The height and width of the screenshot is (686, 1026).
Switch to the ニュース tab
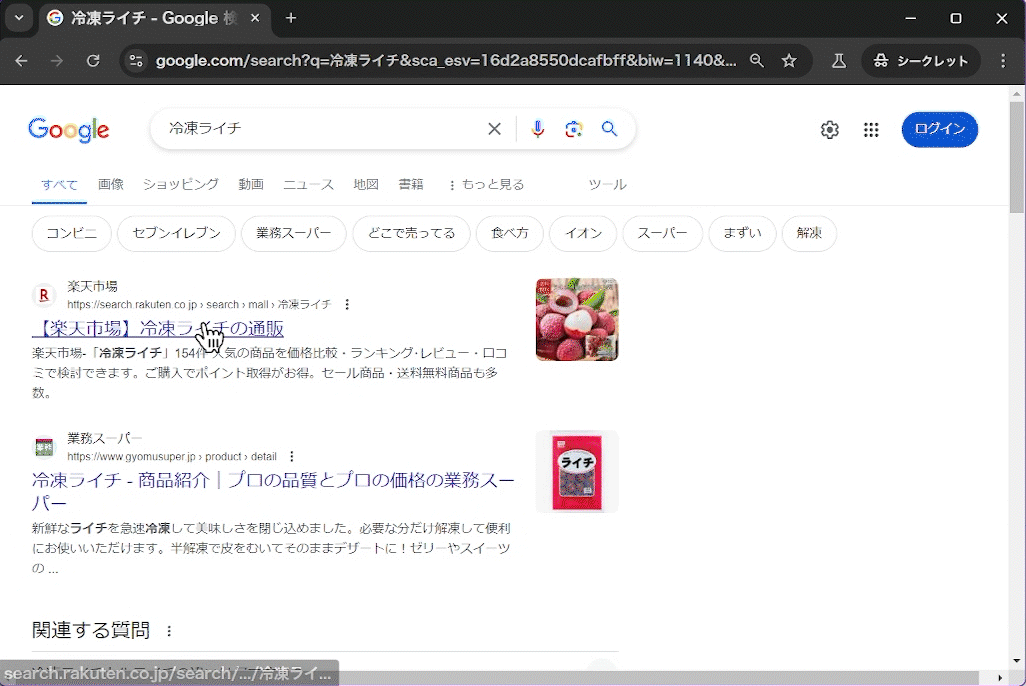click(308, 185)
